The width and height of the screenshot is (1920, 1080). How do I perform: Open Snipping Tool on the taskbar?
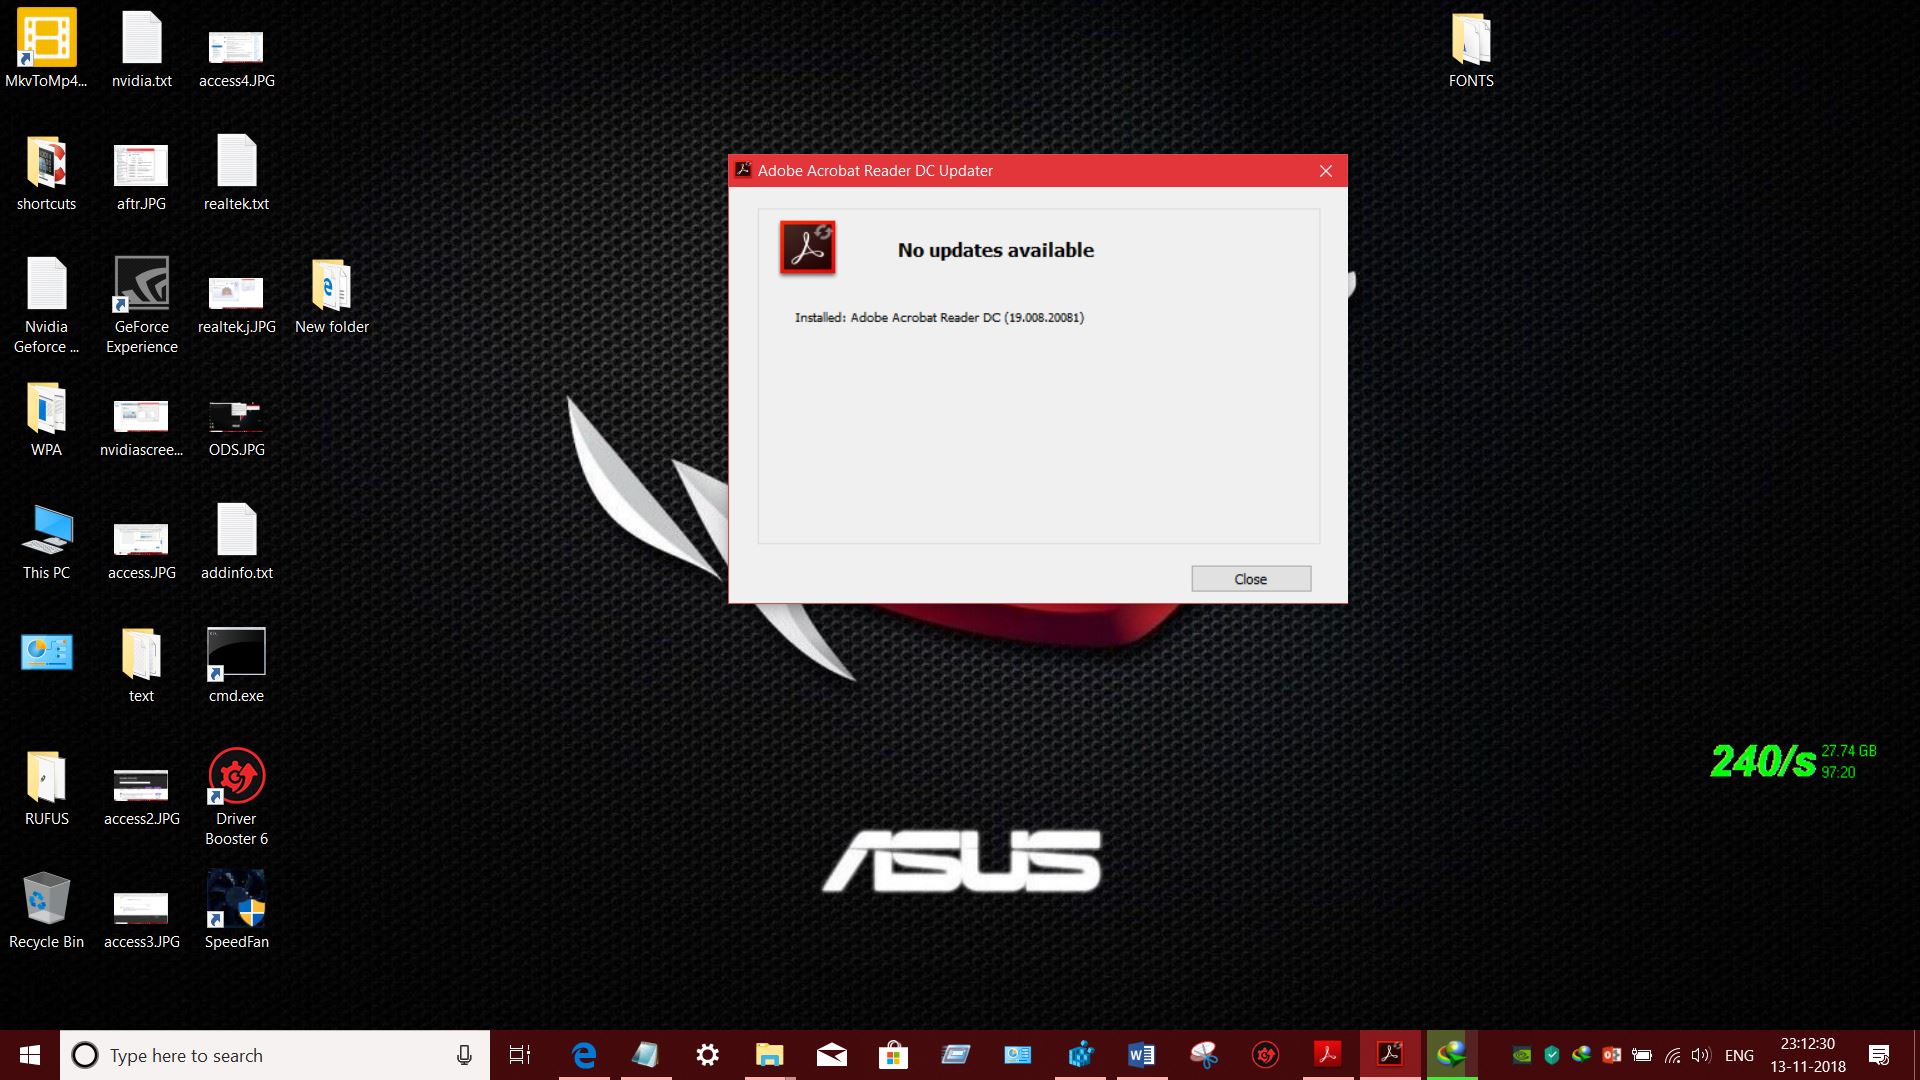[1203, 1055]
